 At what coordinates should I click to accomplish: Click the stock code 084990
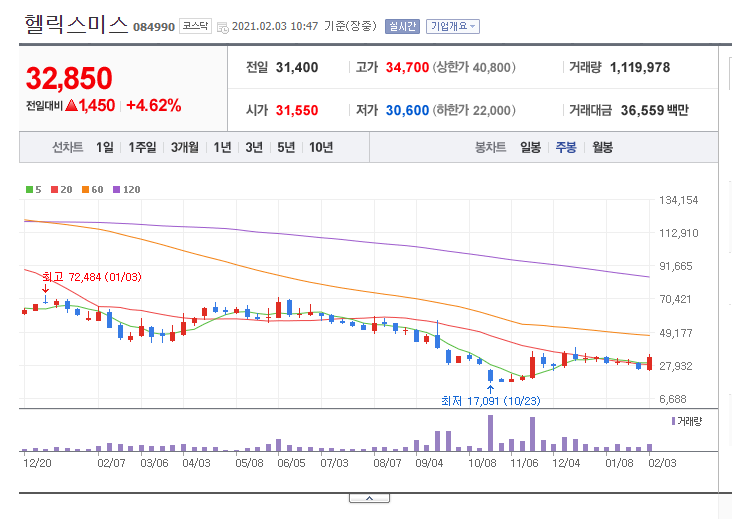pyautogui.click(x=154, y=27)
